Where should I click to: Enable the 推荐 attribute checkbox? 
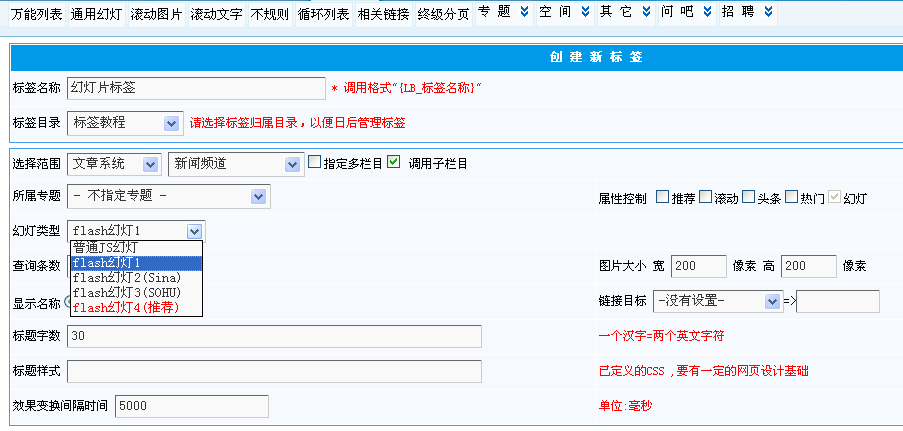663,197
